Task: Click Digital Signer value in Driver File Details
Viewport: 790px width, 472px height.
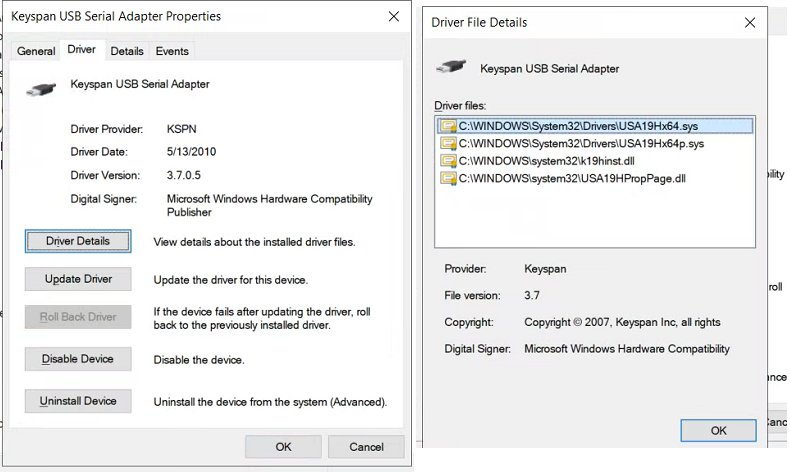Action: pyautogui.click(x=627, y=349)
